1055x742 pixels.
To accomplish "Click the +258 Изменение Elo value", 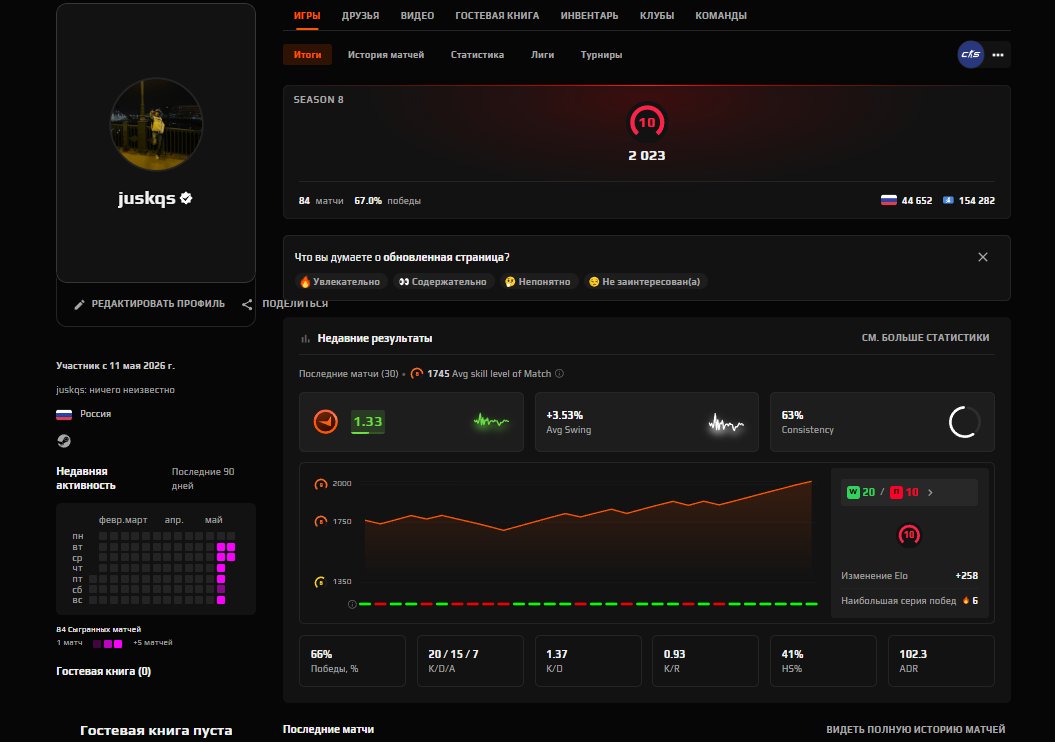I will tap(966, 575).
